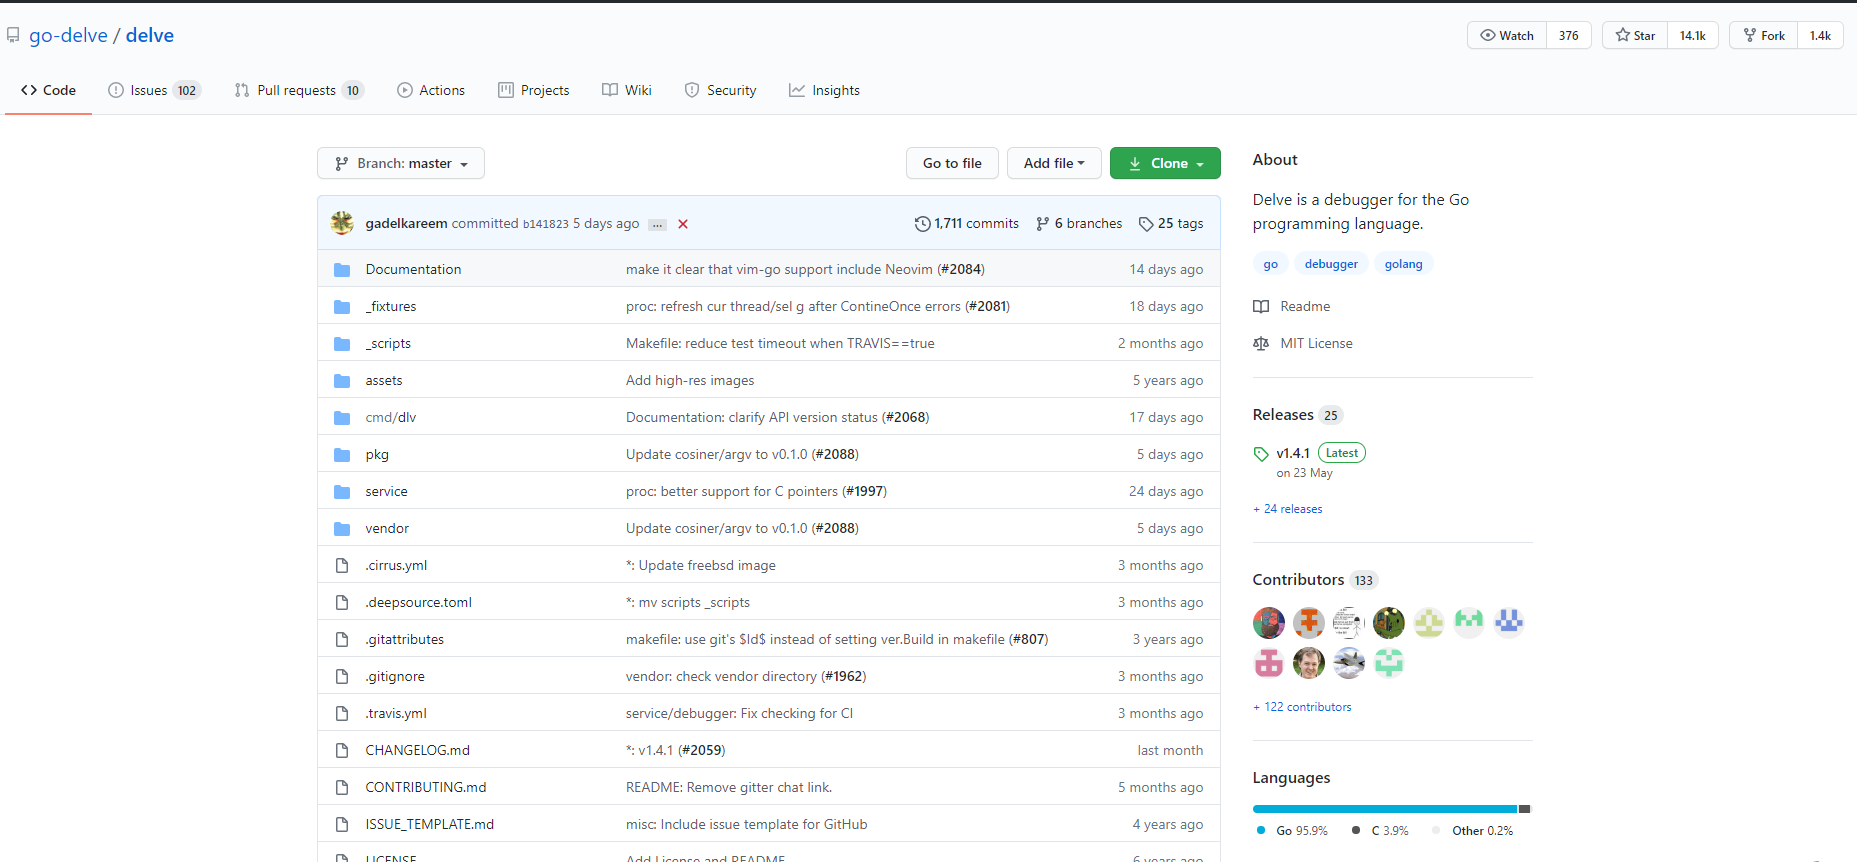
Task: Open the Branch: master dropdown
Action: point(401,163)
